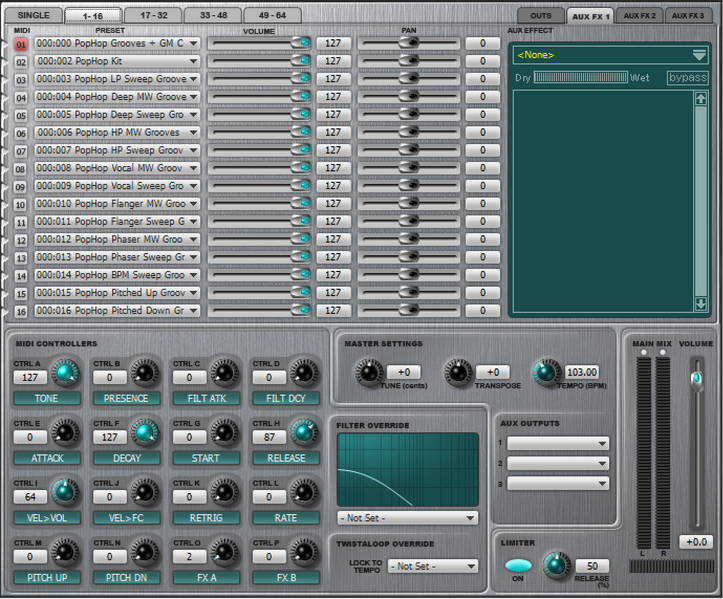Select MIDI channel 01 button
The height and width of the screenshot is (599, 723).
click(x=21, y=45)
